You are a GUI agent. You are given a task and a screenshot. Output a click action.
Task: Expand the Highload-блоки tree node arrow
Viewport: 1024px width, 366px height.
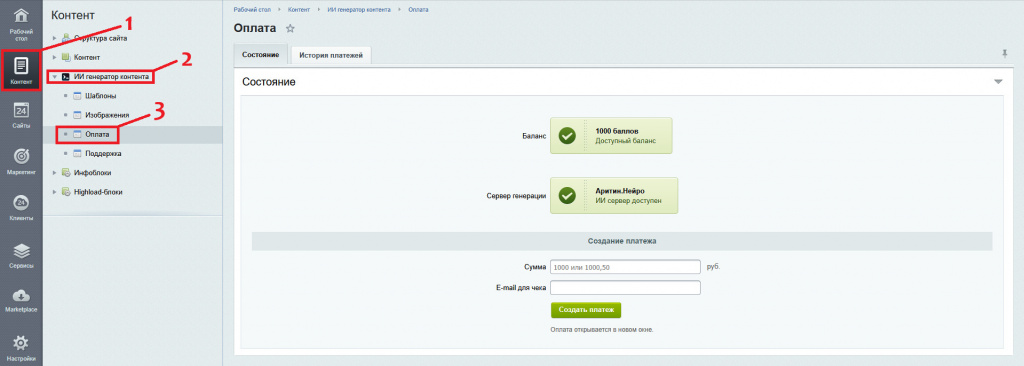point(55,192)
